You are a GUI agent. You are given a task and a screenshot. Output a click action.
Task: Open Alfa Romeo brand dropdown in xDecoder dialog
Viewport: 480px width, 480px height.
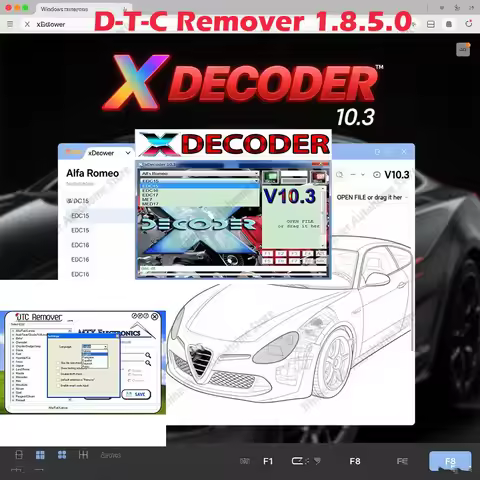tap(200, 173)
